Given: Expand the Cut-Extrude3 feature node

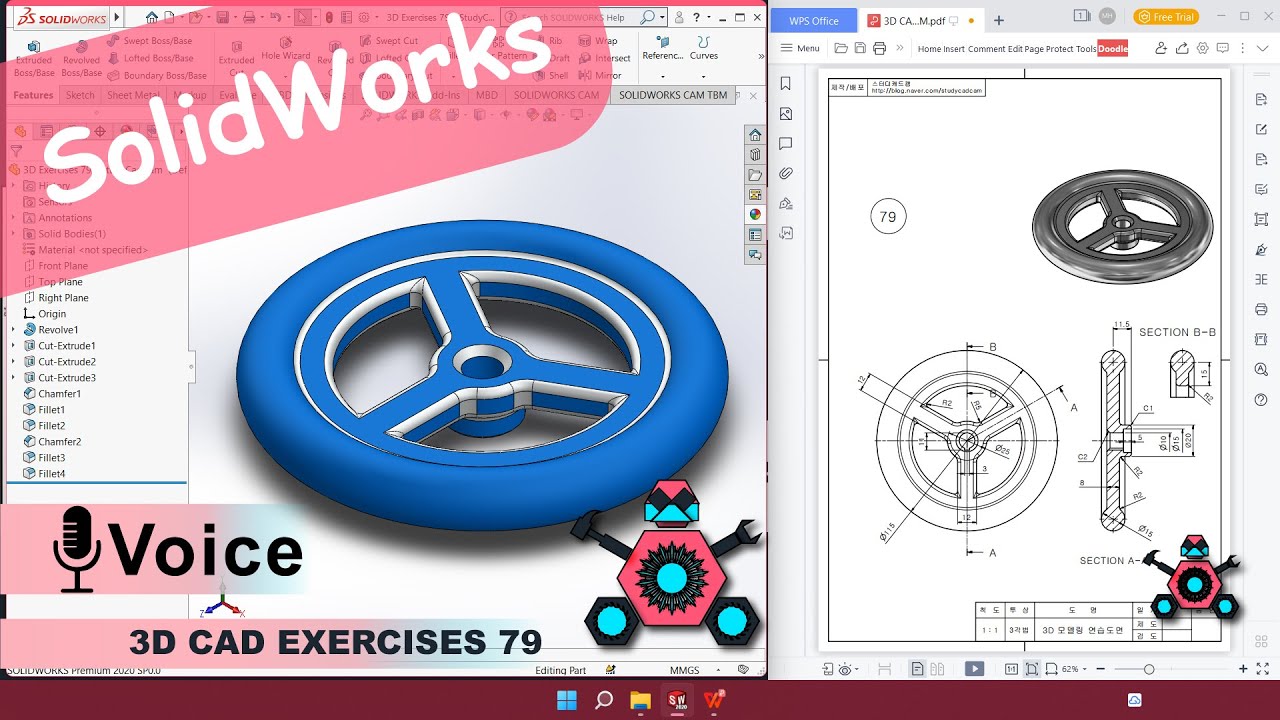Looking at the screenshot, I should (x=13, y=378).
